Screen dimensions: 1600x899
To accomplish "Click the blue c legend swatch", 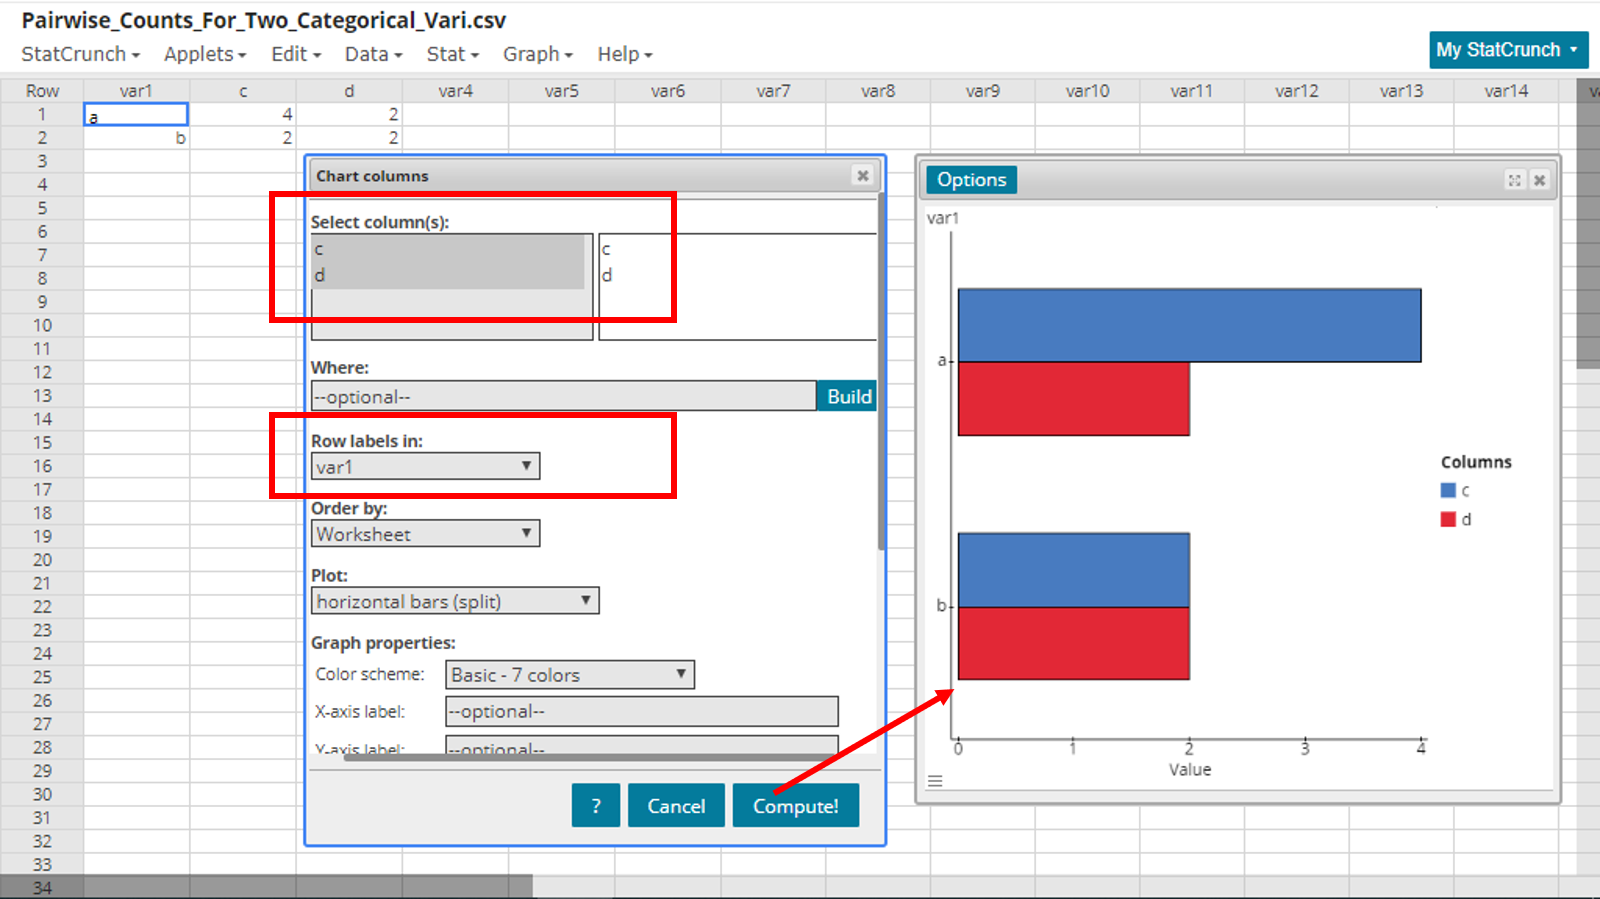I will 1448,490.
